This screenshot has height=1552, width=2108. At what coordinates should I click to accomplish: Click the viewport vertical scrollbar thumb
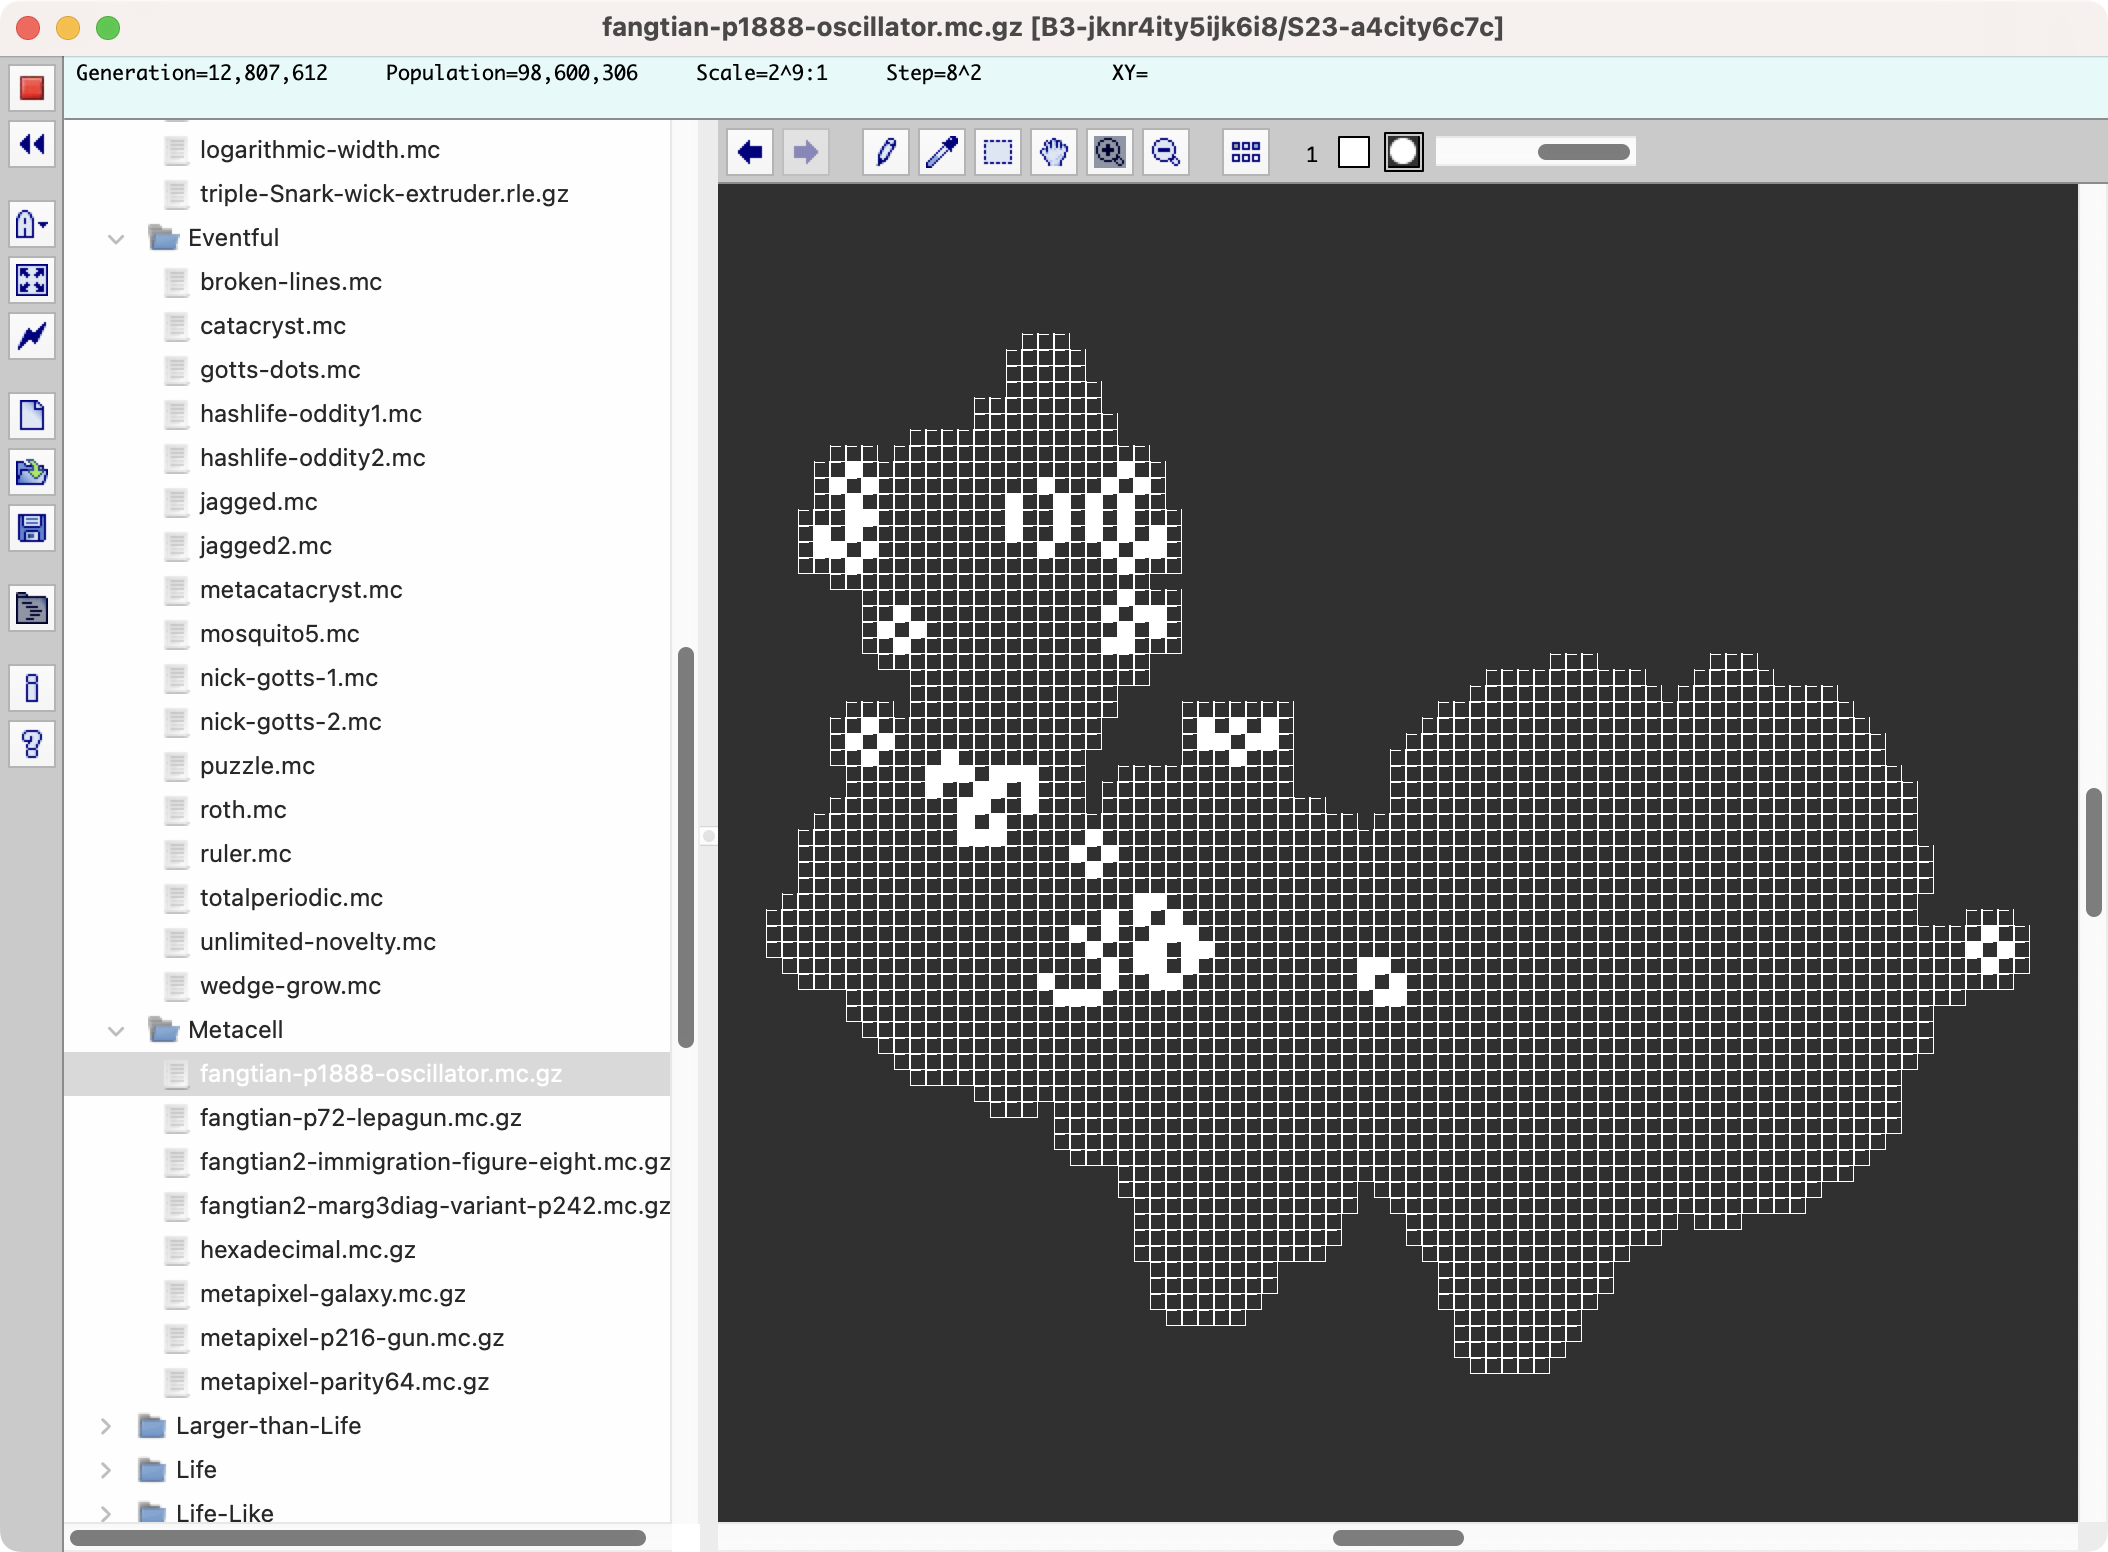2093,852
